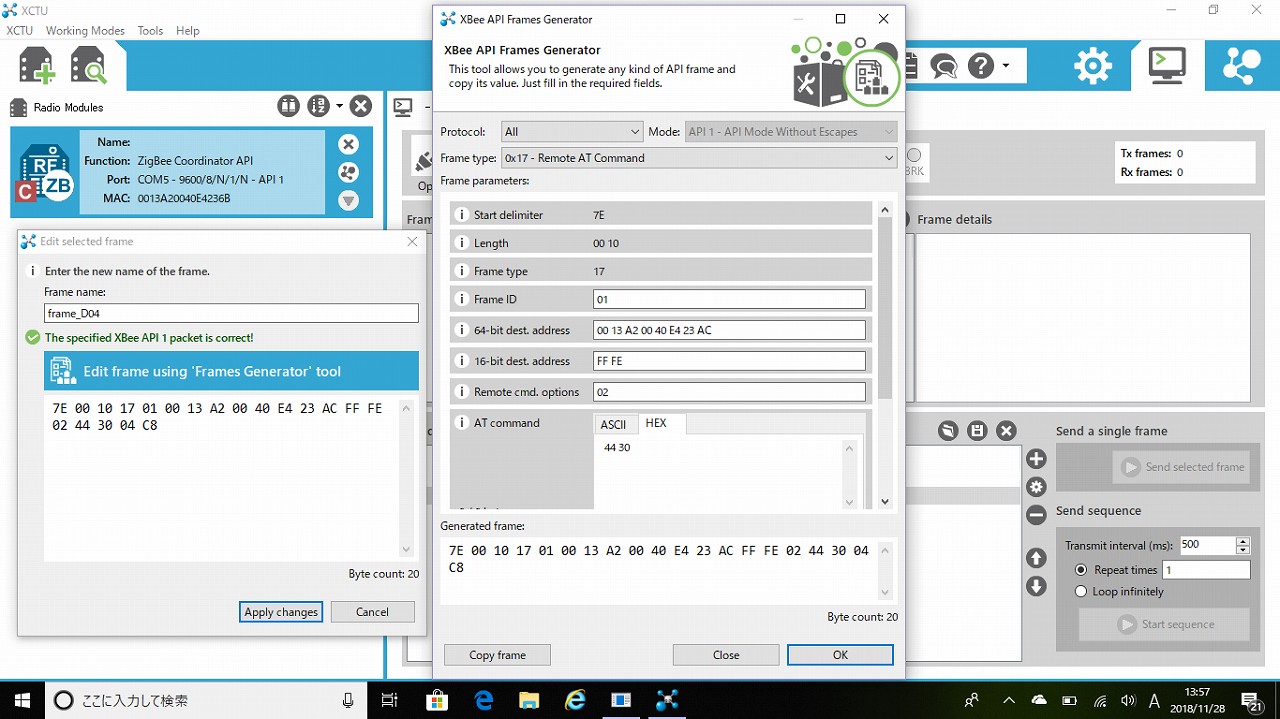Select the Repeat times radio button

[1081, 570]
